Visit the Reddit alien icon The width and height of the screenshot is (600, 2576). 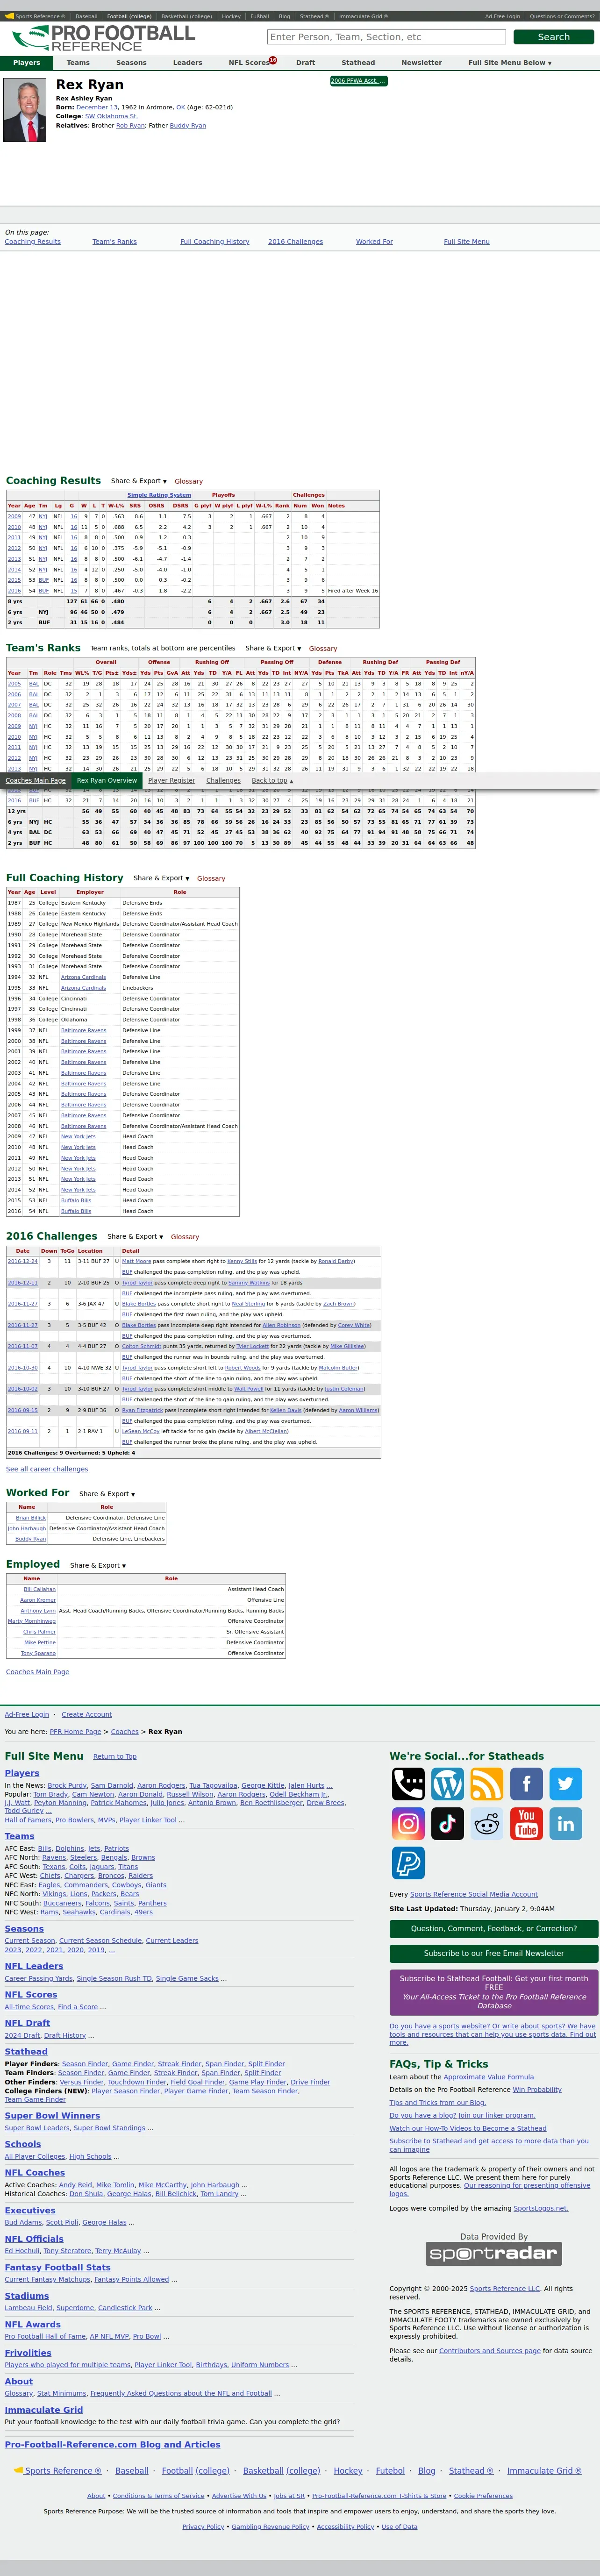487,1824
